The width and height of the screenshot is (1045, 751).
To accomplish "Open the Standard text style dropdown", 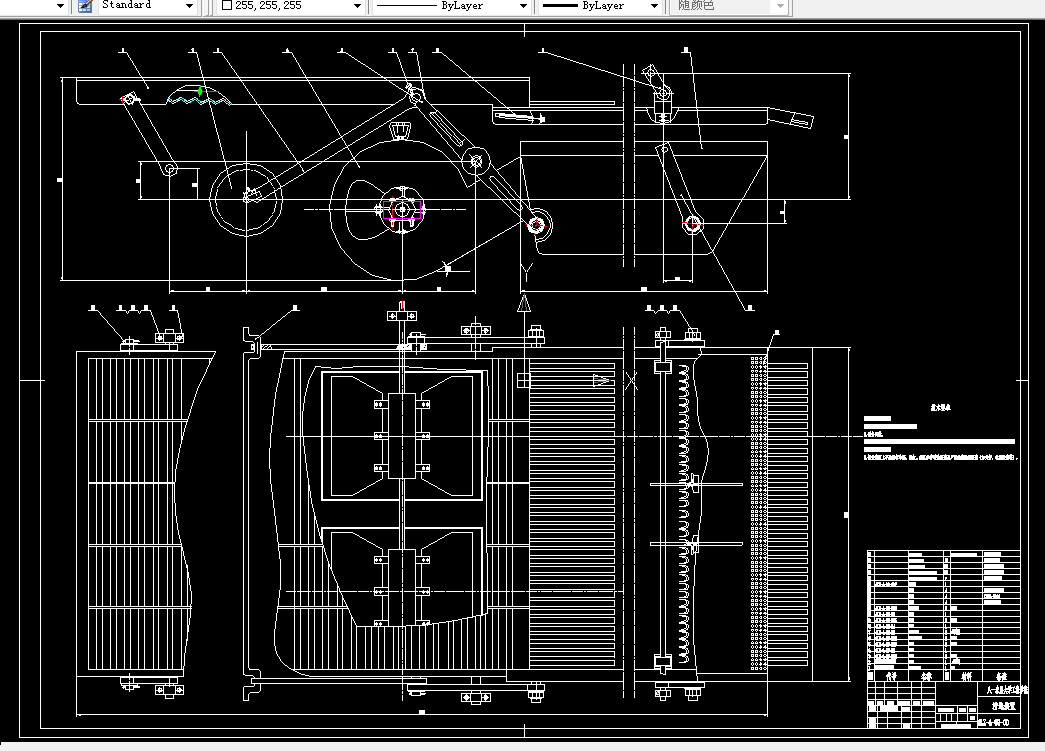I will tap(147, 6).
